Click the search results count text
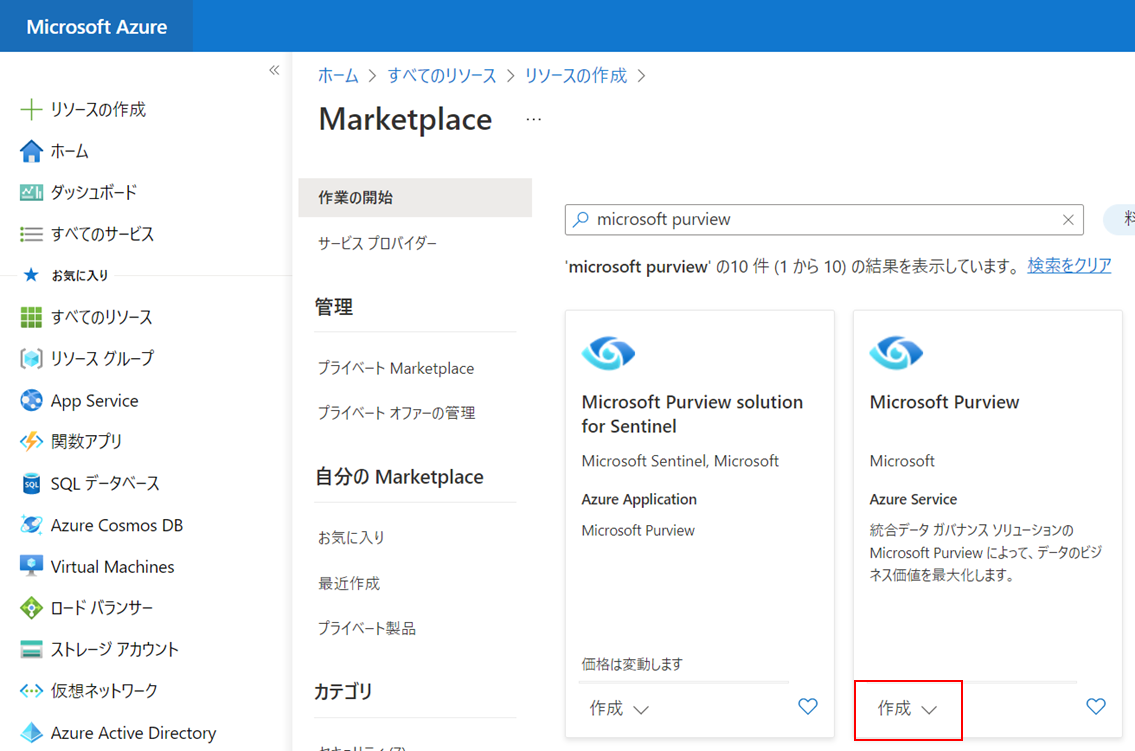 pyautogui.click(x=793, y=266)
